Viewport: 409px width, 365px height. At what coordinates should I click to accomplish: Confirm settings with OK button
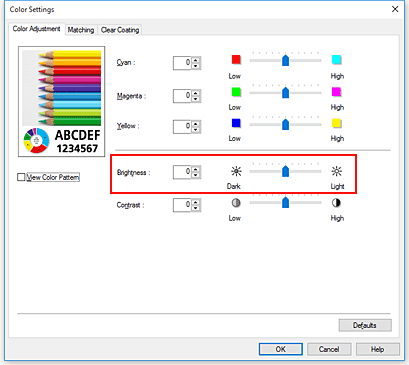point(281,349)
